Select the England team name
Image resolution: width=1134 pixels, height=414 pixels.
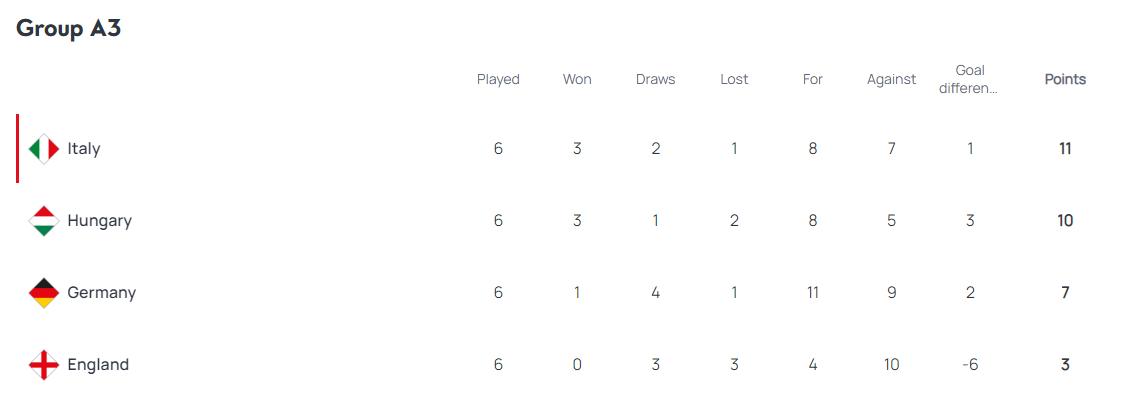tap(98, 365)
